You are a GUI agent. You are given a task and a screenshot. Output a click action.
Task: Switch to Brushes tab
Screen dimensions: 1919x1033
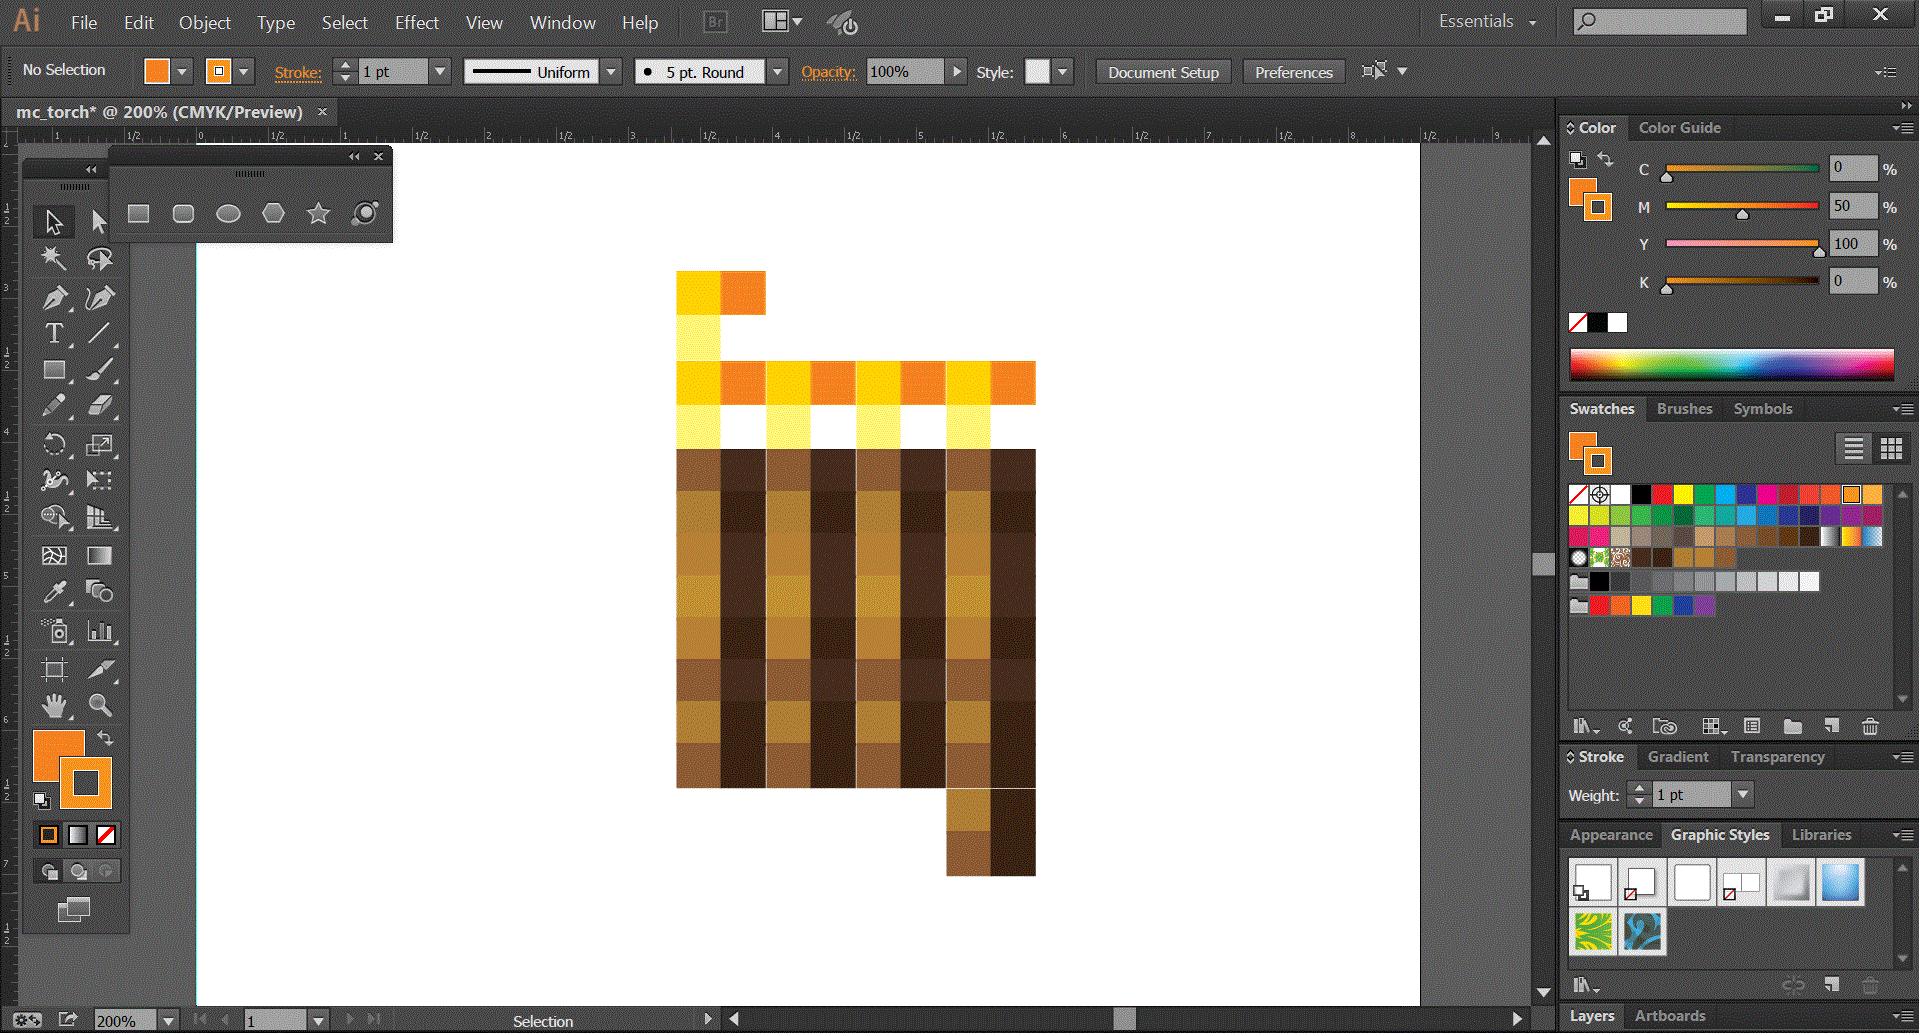point(1684,409)
